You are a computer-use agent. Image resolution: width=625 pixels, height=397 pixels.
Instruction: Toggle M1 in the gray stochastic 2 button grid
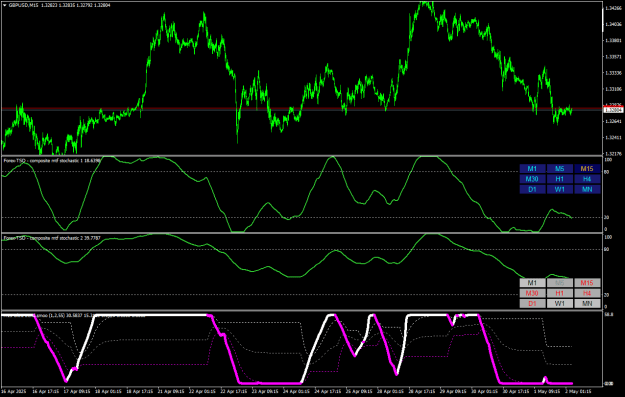(x=532, y=283)
